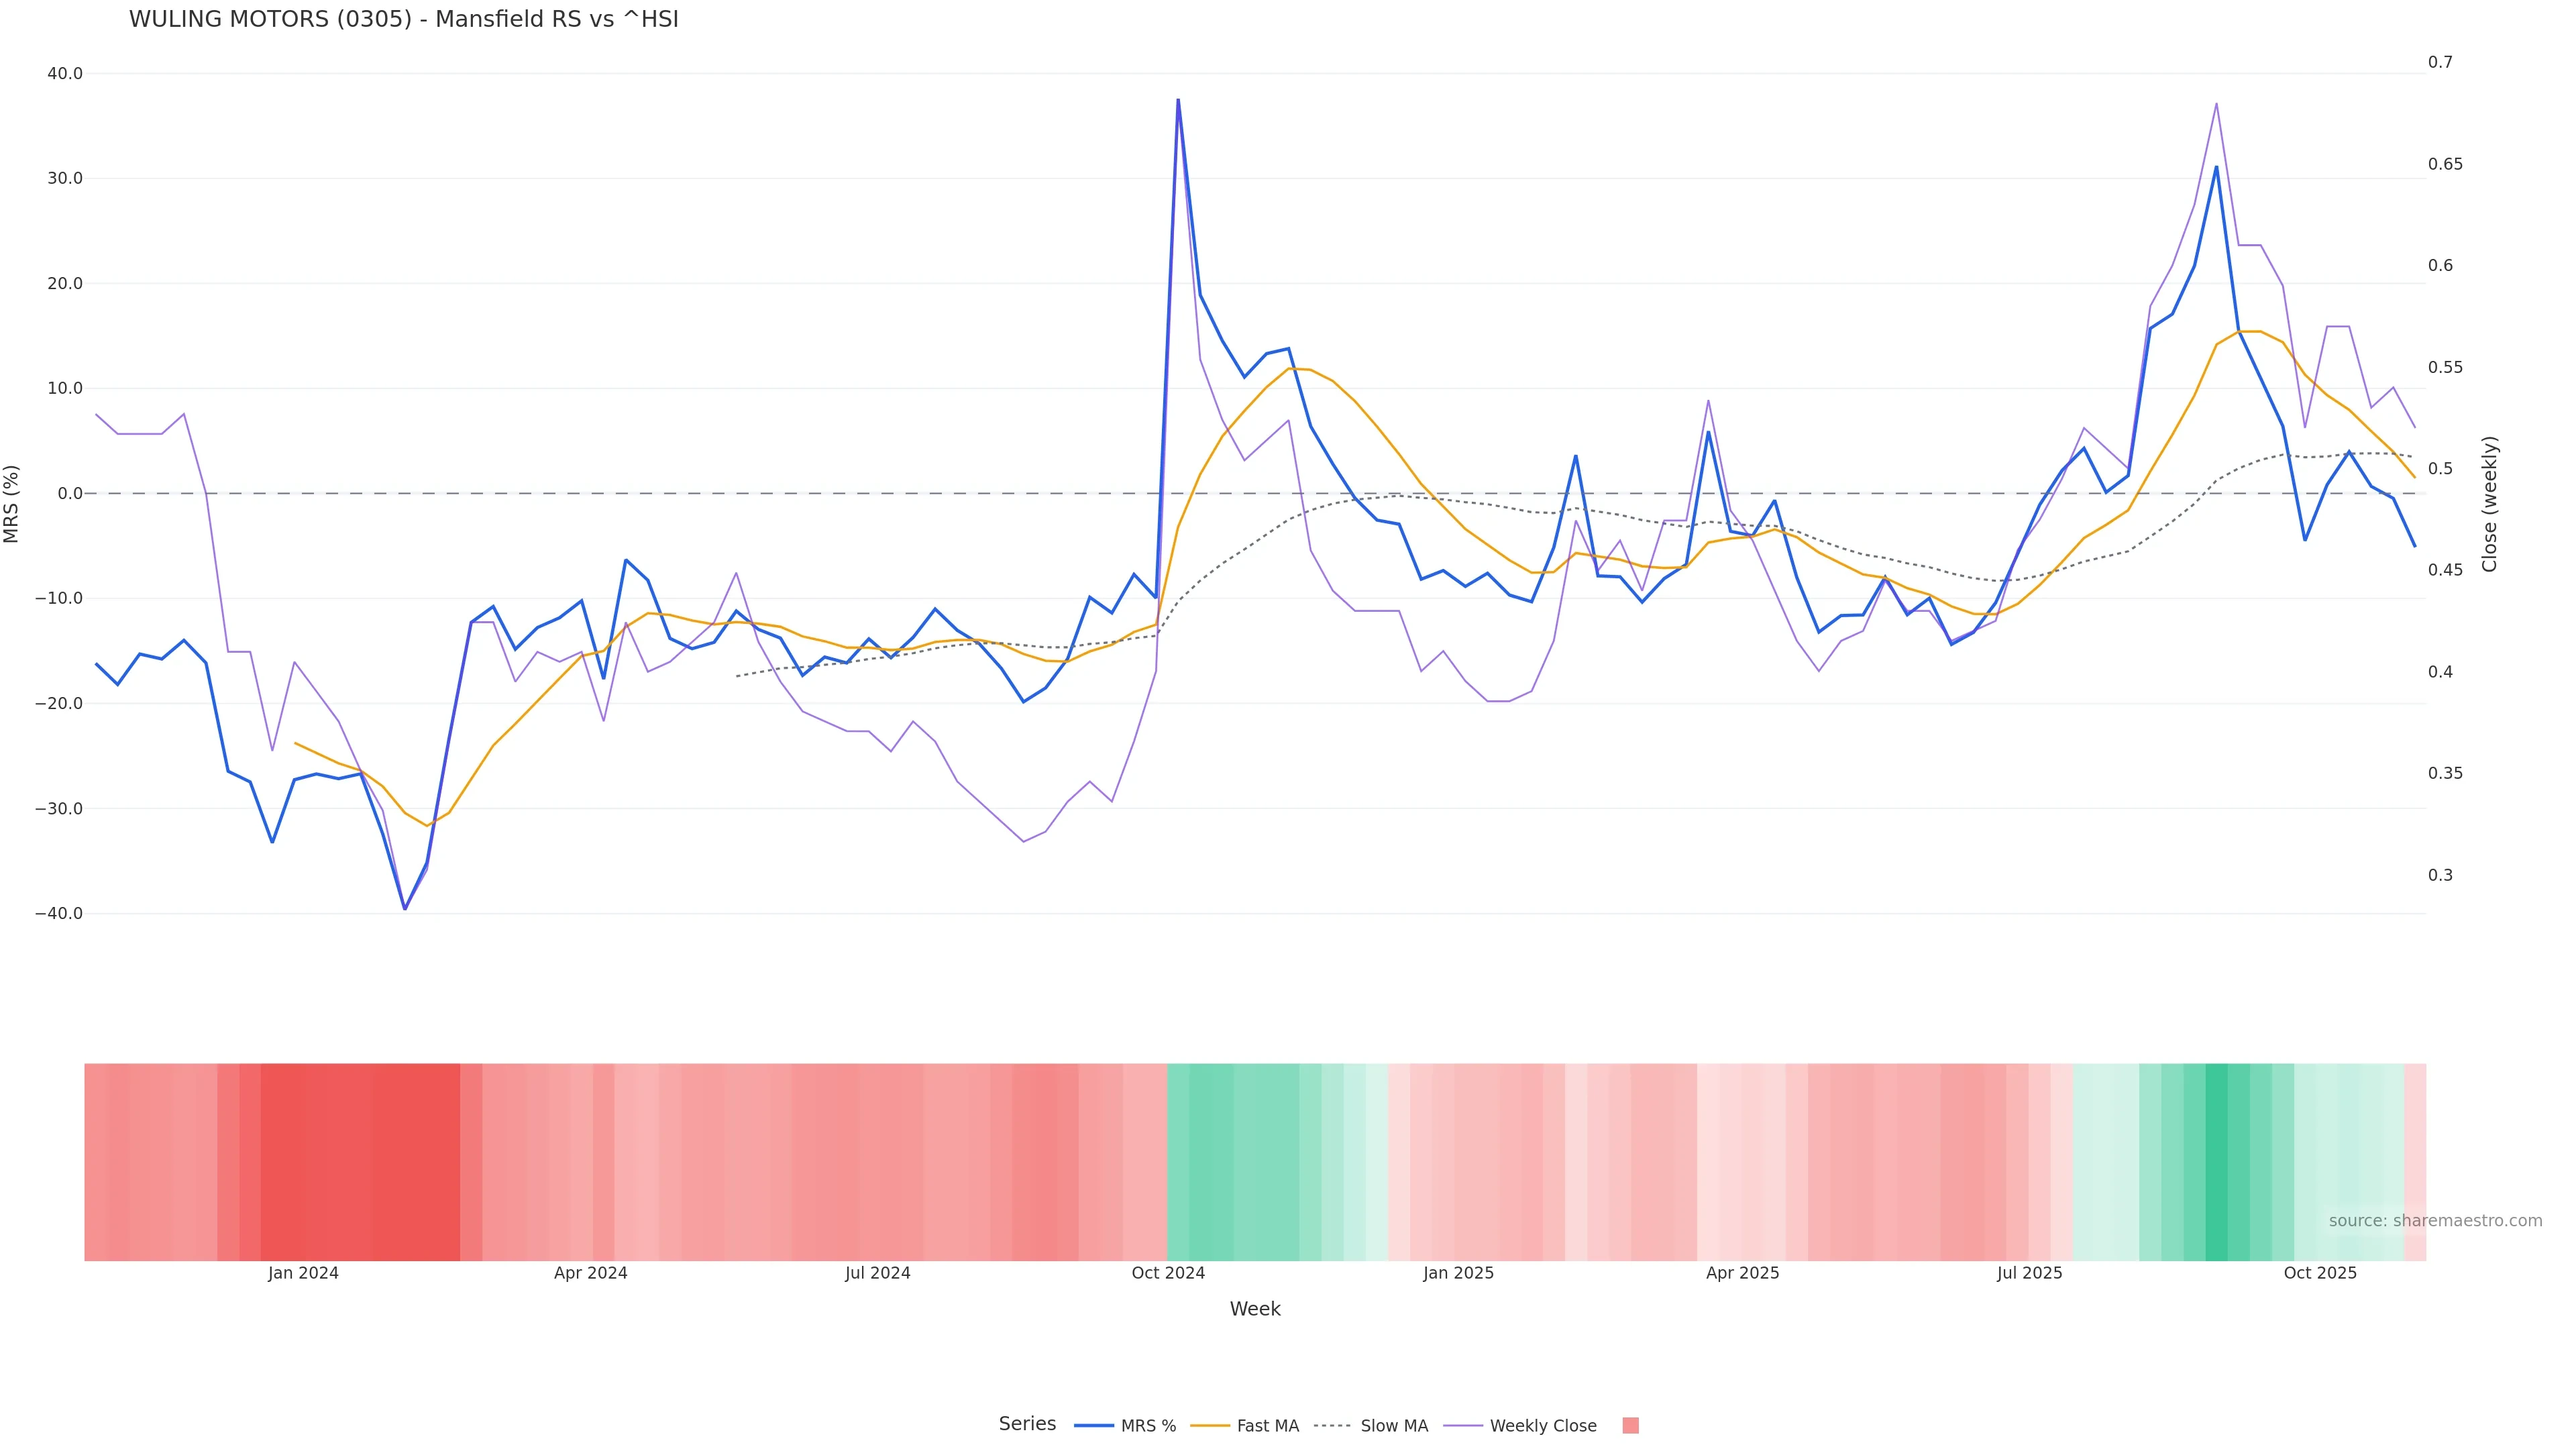2576x1449 pixels.
Task: Click the Apr 2024 x-axis tick label
Action: pos(590,1273)
